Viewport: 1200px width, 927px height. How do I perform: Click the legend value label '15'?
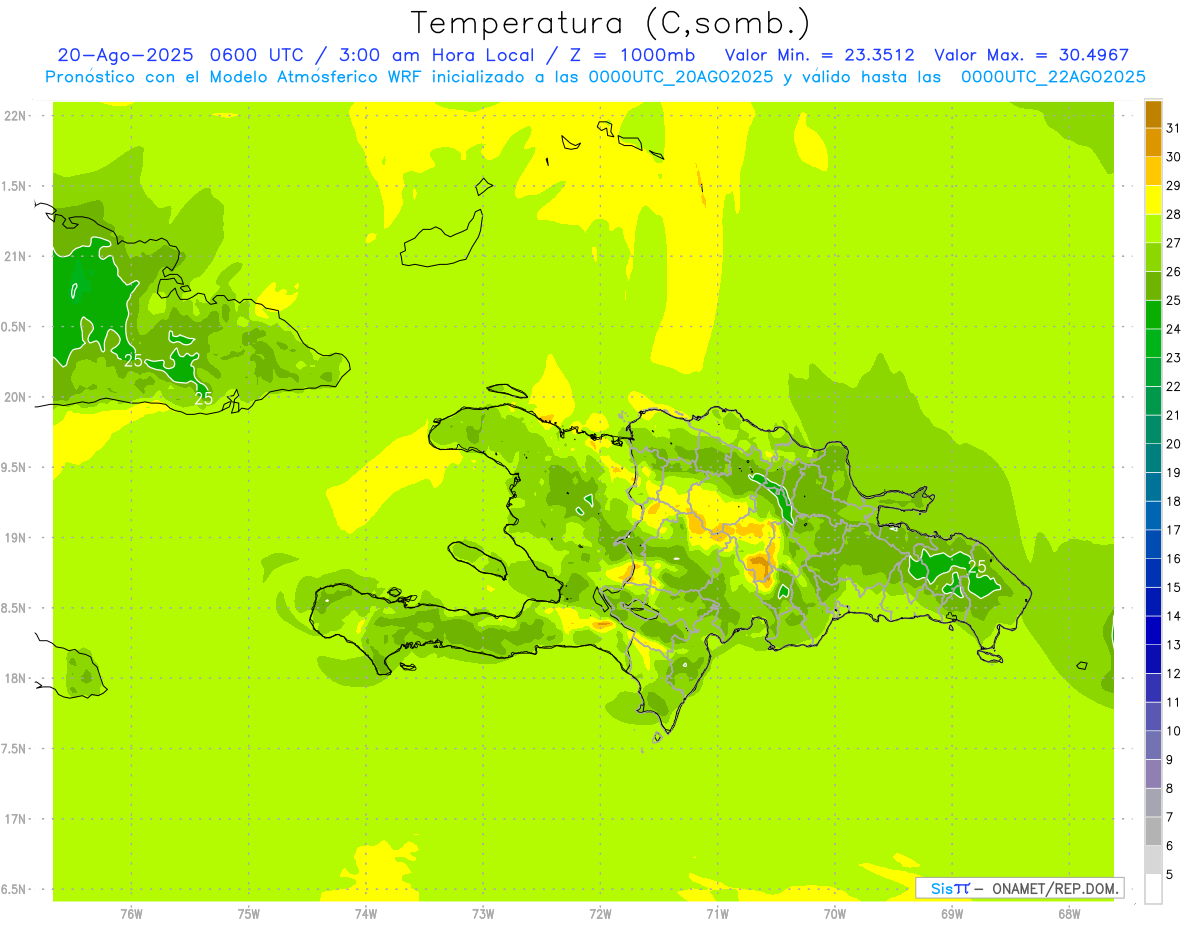coord(1174,587)
